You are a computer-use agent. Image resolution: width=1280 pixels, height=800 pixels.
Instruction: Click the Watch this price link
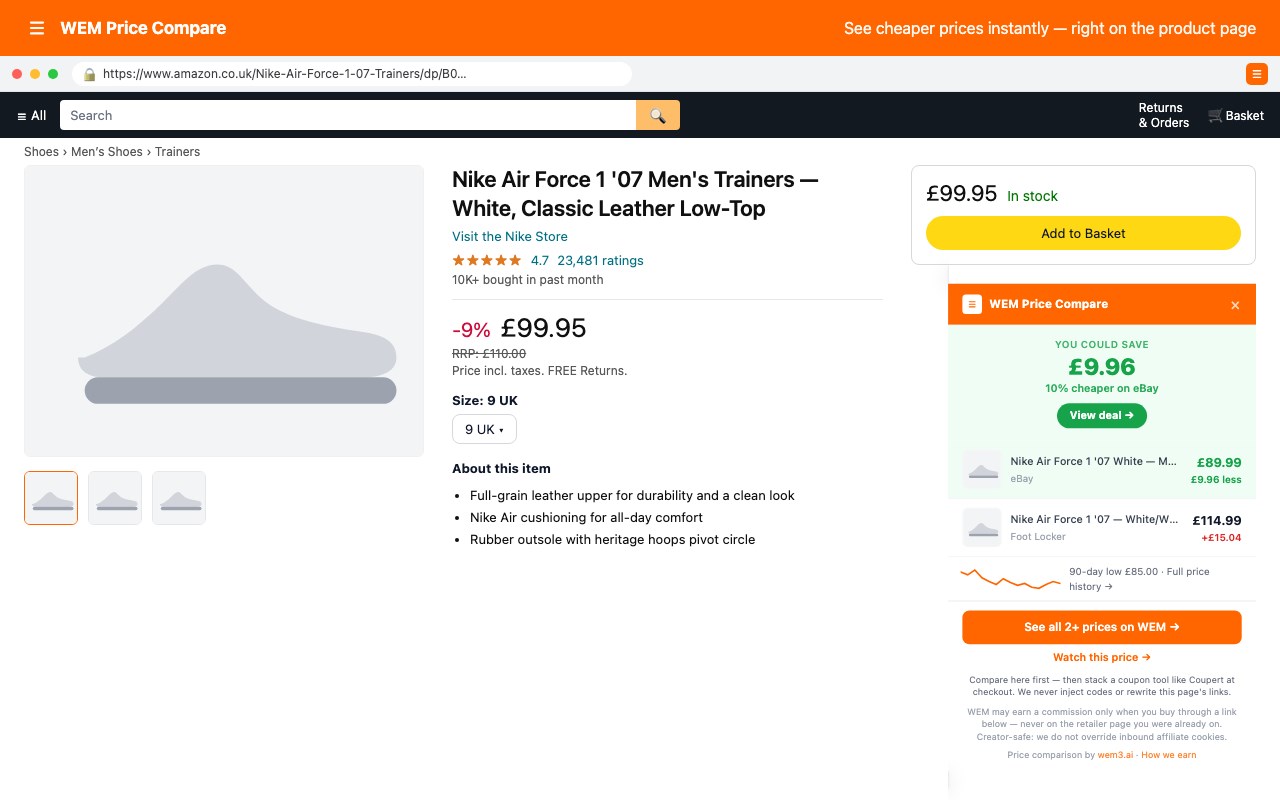pyautogui.click(x=1102, y=657)
